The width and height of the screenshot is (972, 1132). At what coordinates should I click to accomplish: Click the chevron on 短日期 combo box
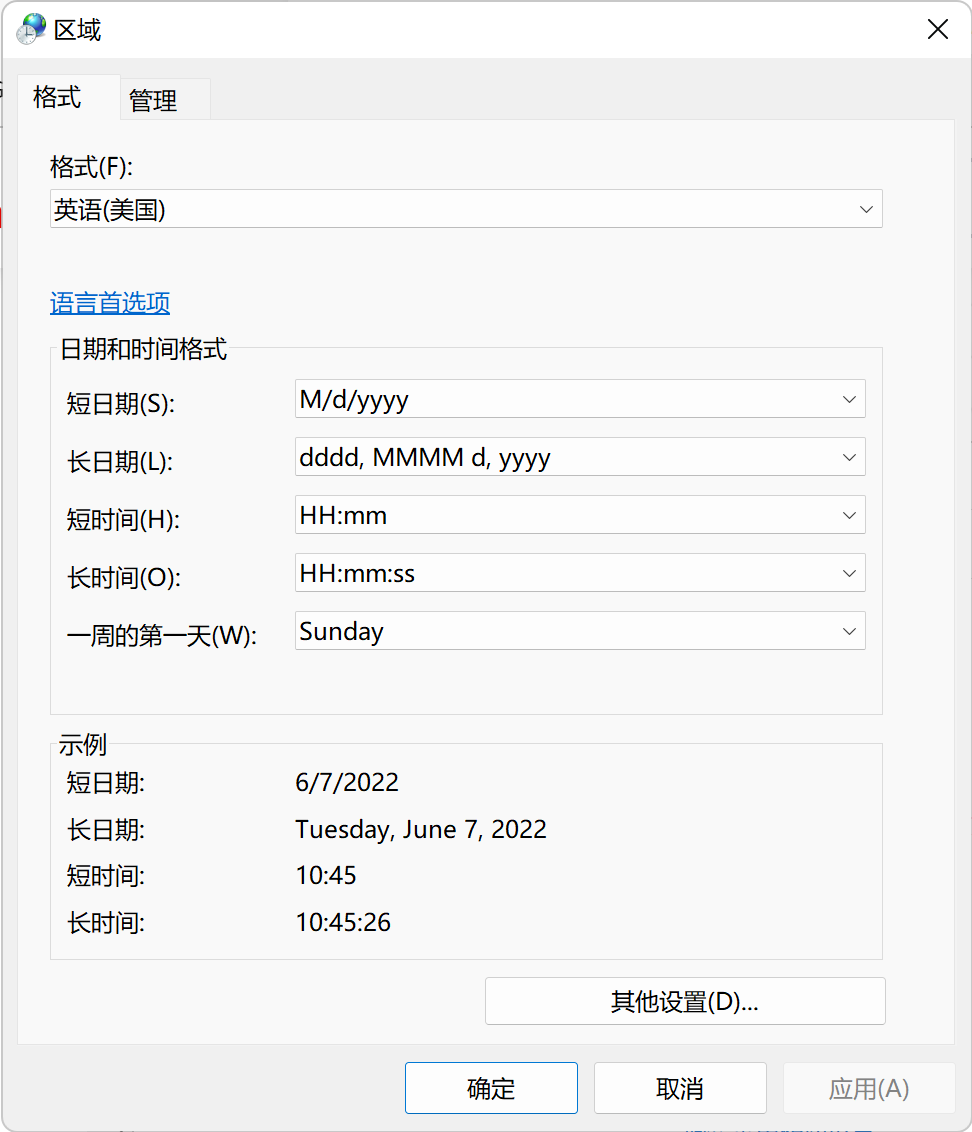pos(849,399)
